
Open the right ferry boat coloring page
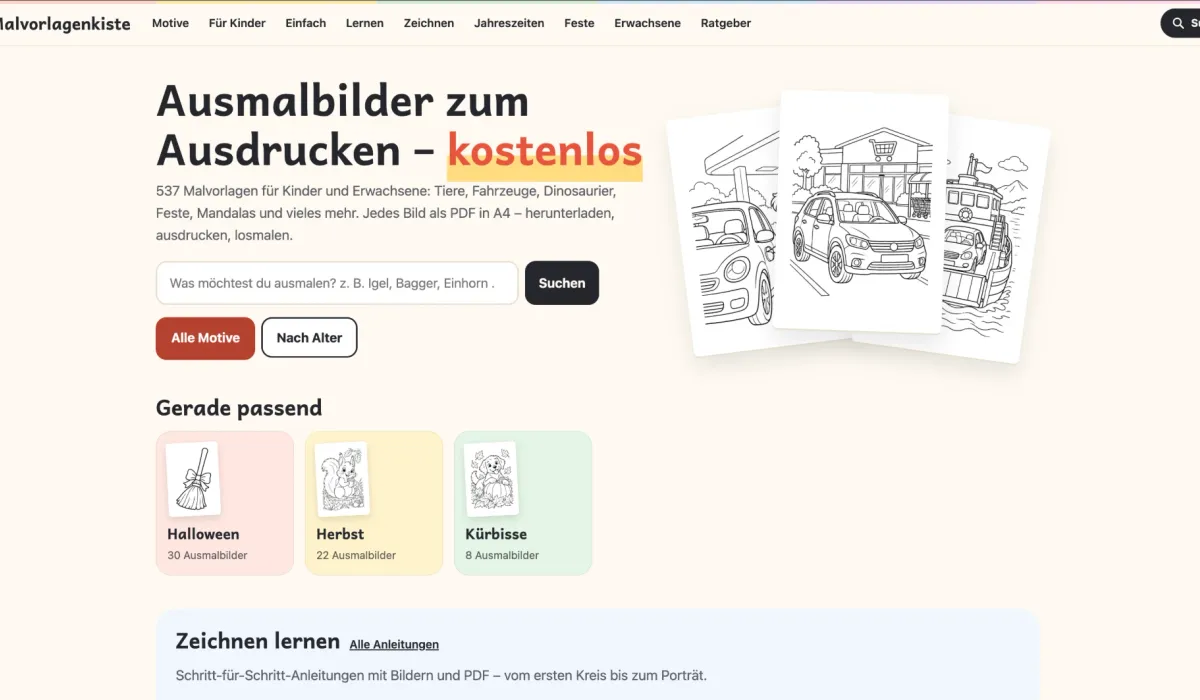(985, 240)
